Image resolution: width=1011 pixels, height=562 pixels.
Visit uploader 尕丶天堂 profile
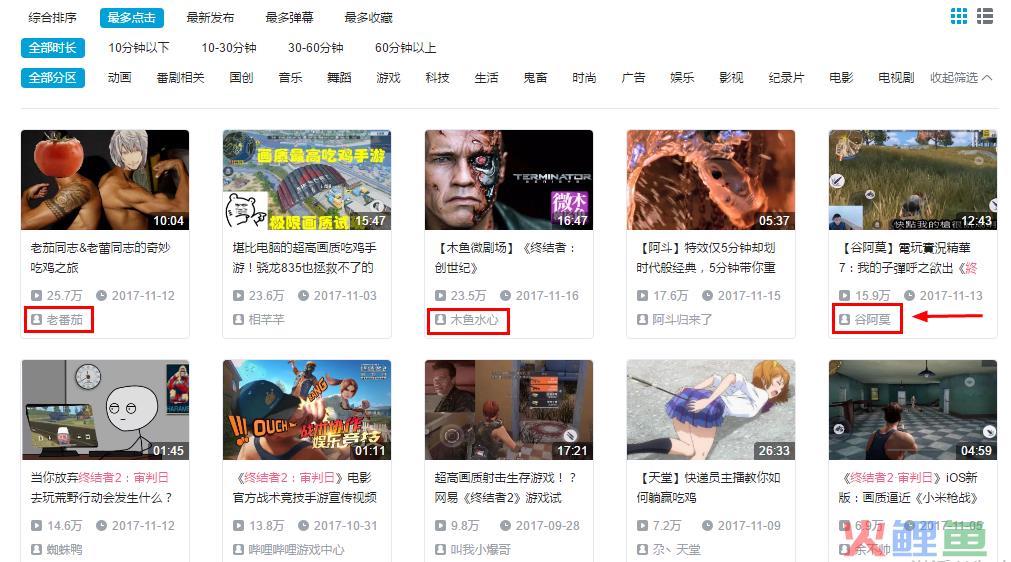(x=669, y=550)
